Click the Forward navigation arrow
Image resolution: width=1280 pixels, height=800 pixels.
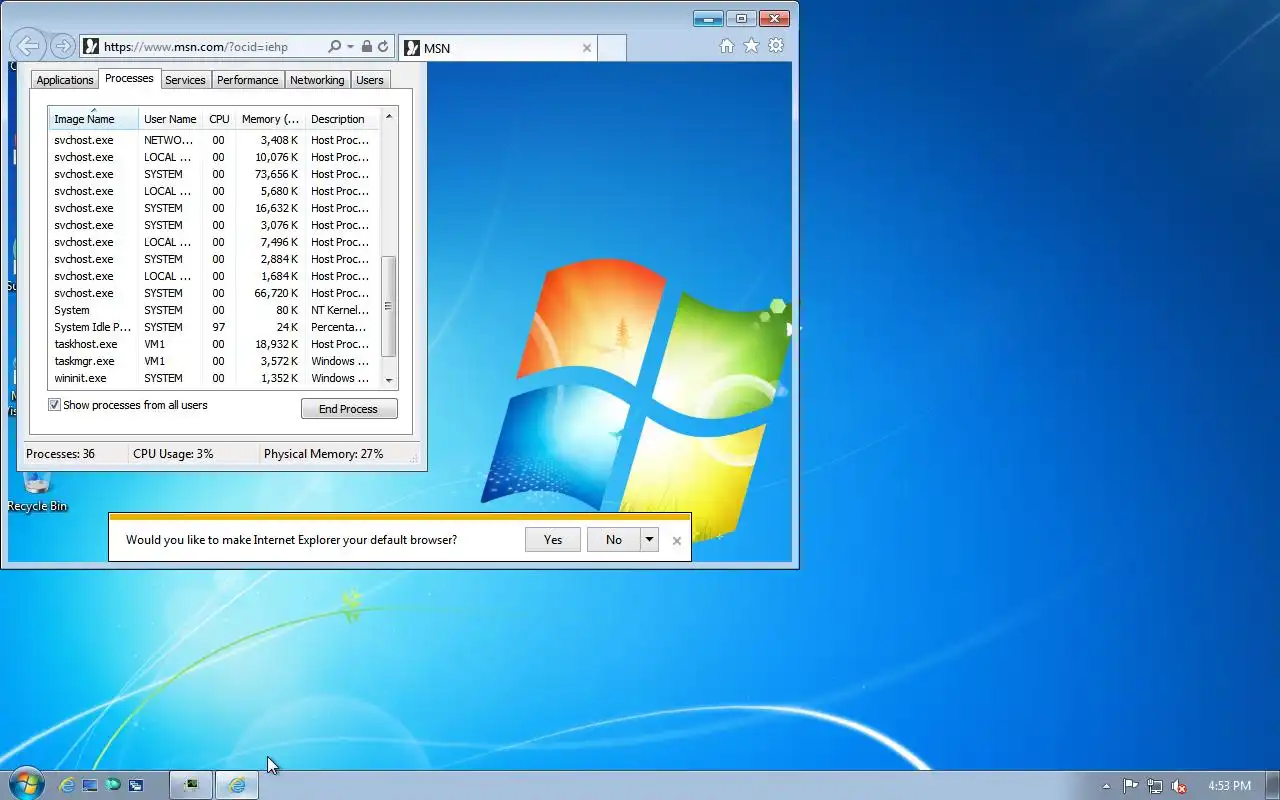point(62,46)
